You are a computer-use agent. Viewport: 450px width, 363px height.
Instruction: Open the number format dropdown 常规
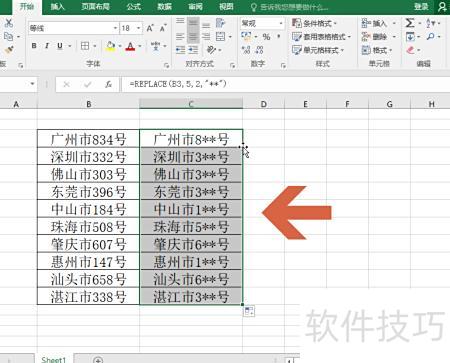click(281, 23)
